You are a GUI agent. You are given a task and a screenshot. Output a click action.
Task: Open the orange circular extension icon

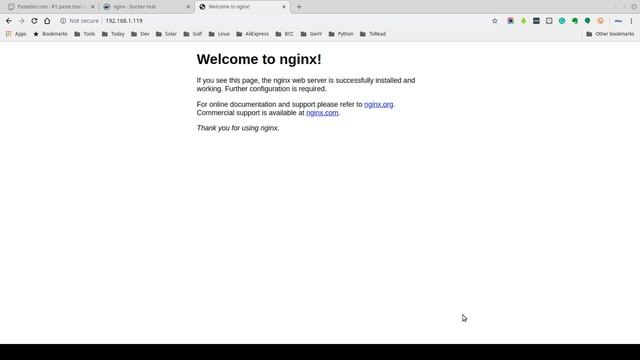(600, 21)
